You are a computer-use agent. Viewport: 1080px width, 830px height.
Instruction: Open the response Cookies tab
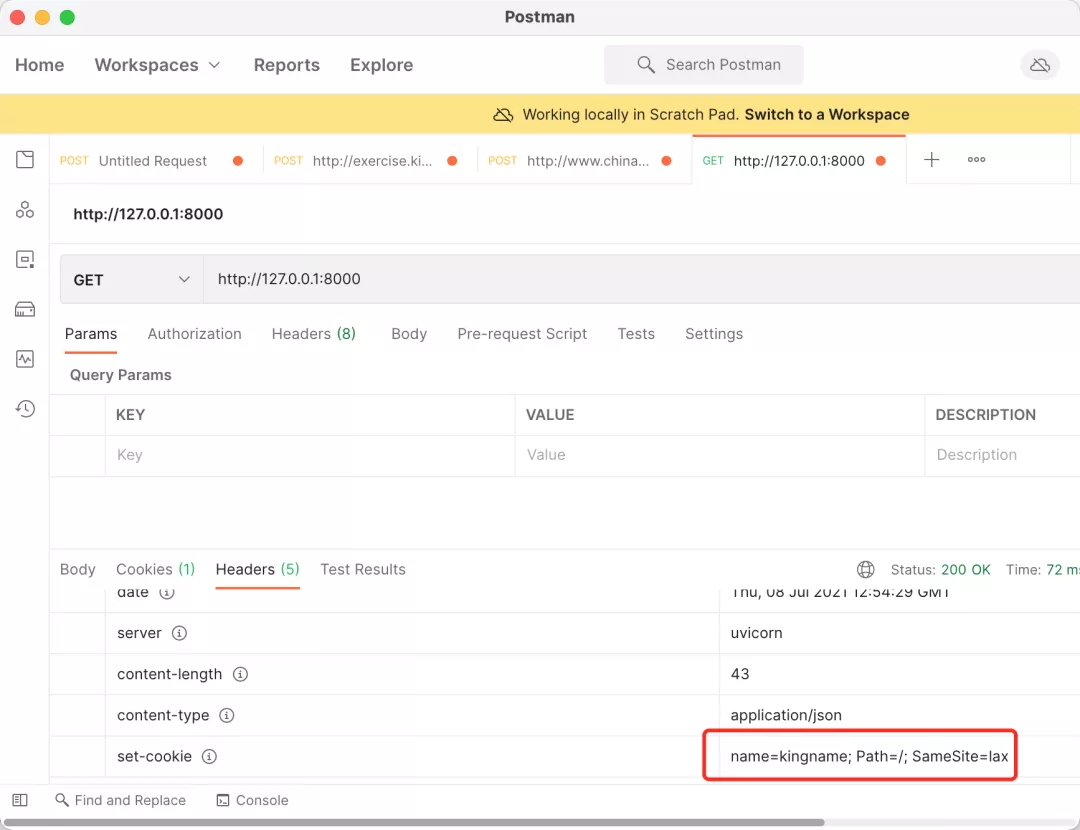pos(155,569)
